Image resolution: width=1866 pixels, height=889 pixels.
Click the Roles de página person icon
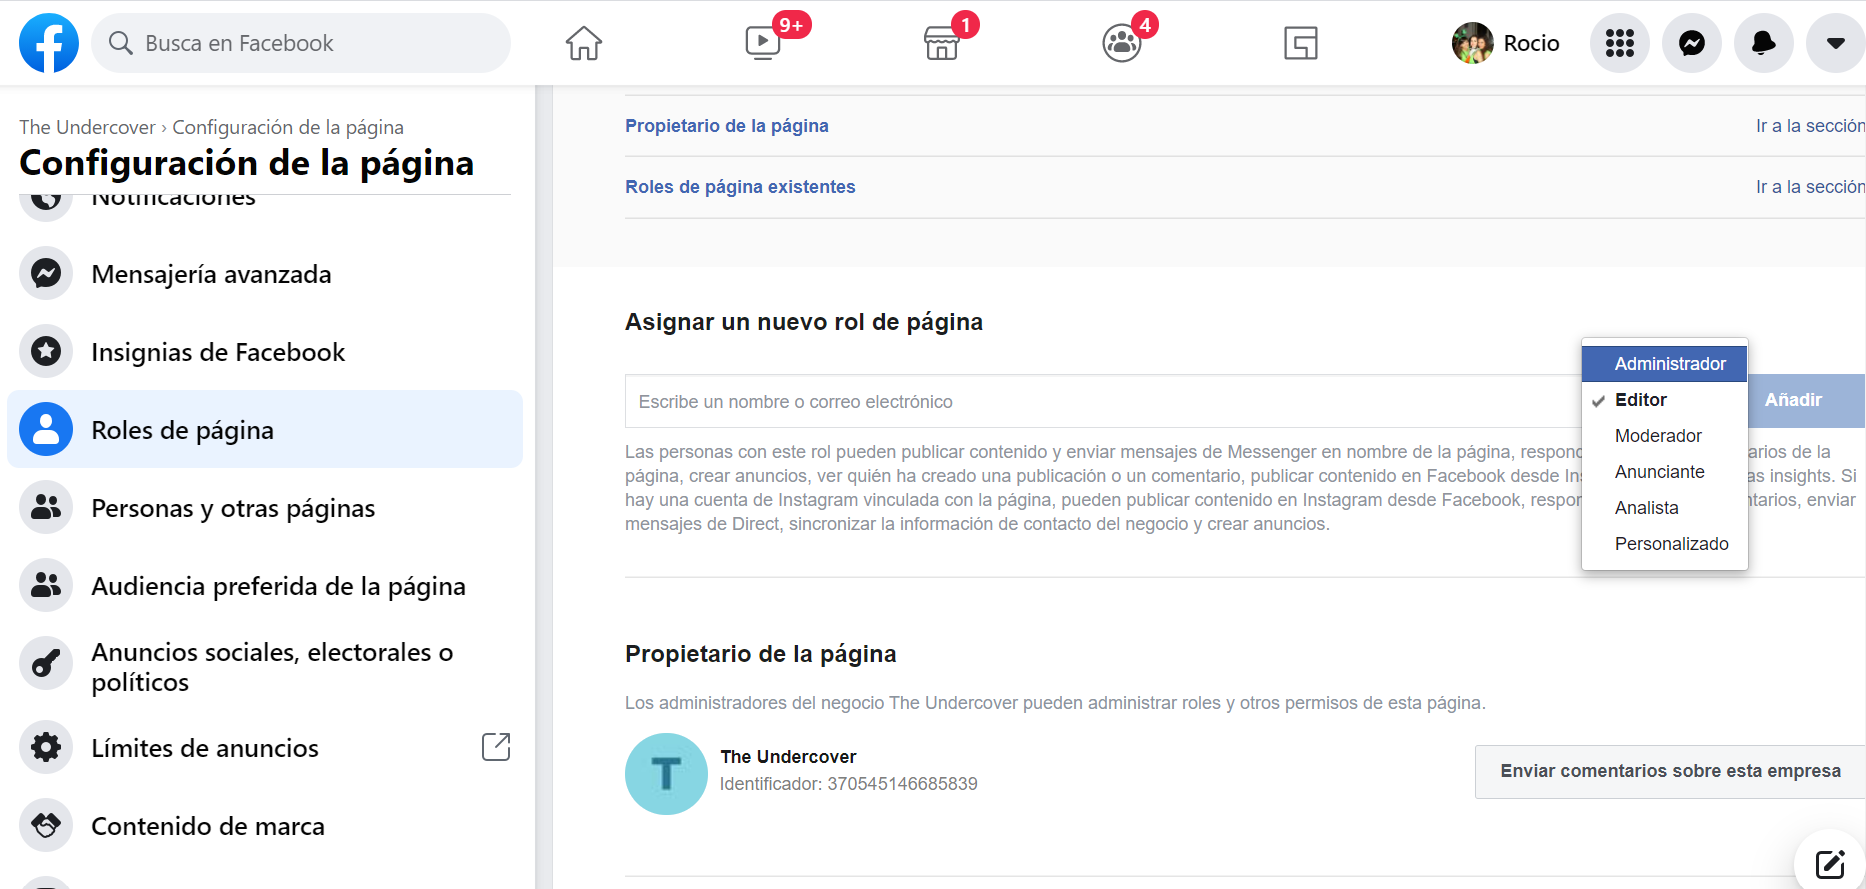click(46, 429)
